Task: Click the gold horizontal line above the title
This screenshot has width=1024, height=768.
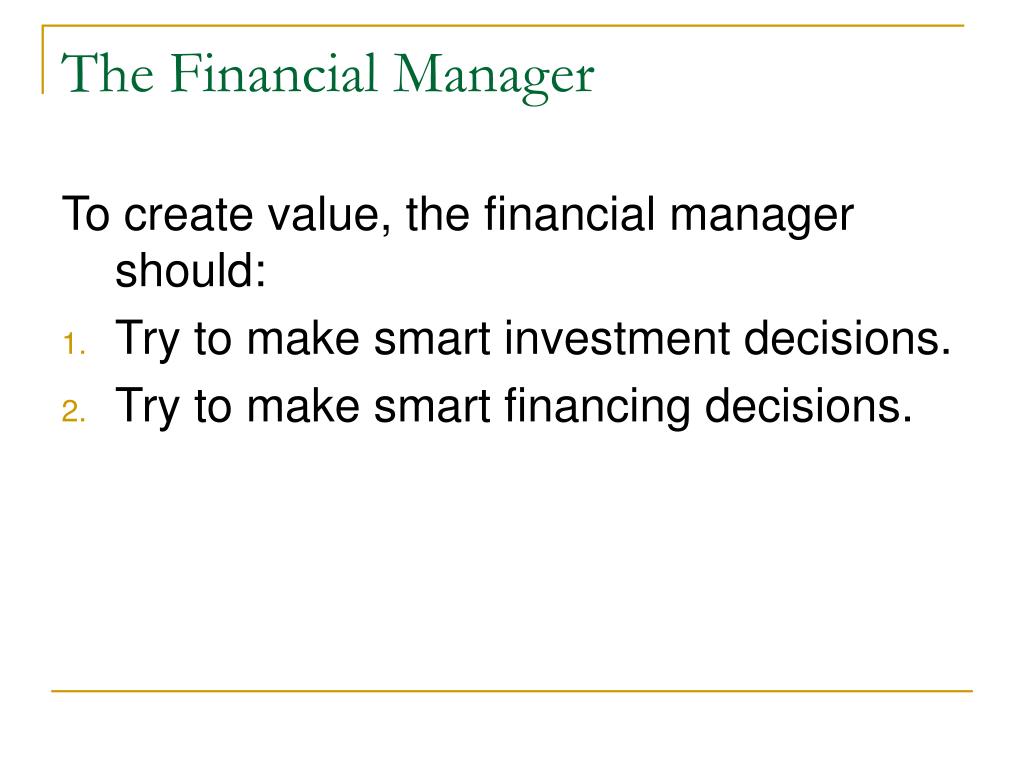Action: [503, 26]
